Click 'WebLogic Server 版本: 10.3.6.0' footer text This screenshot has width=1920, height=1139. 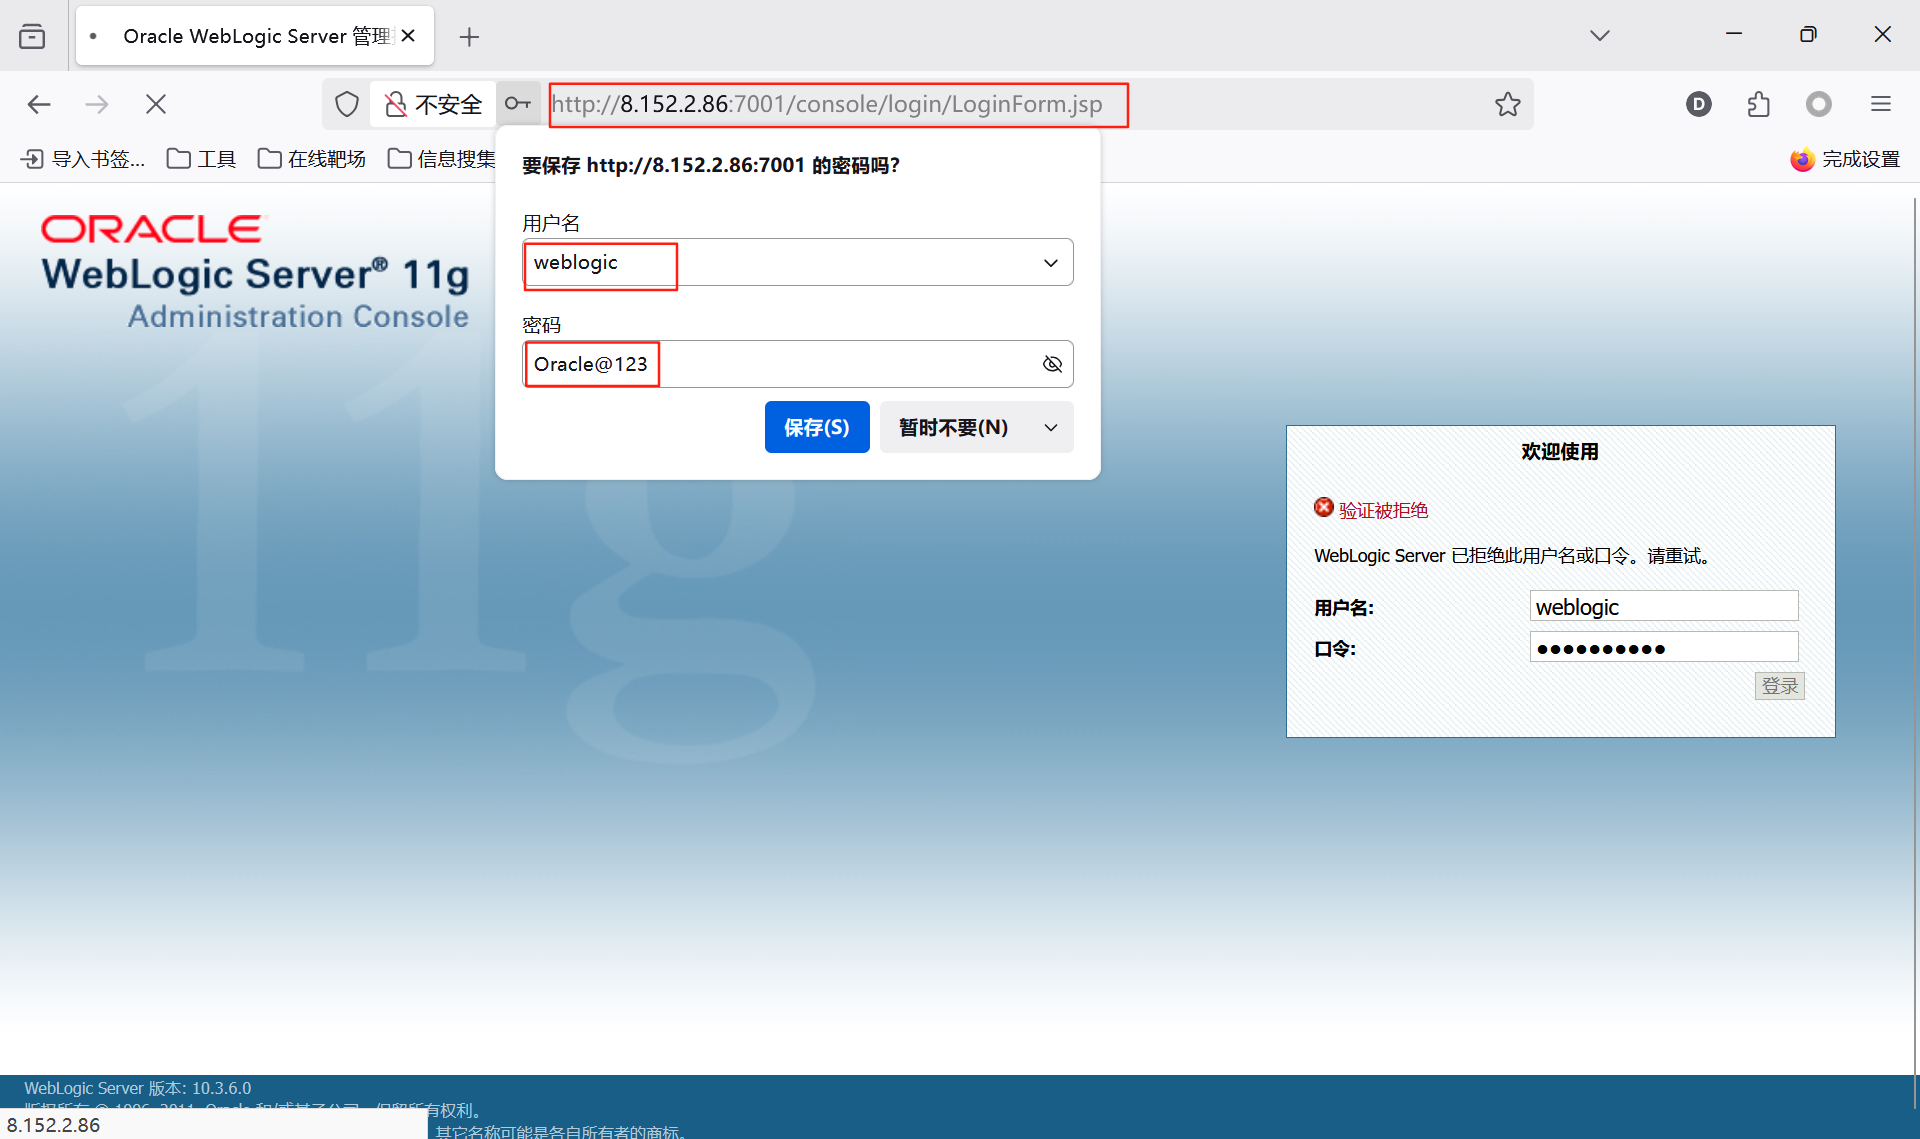138,1088
